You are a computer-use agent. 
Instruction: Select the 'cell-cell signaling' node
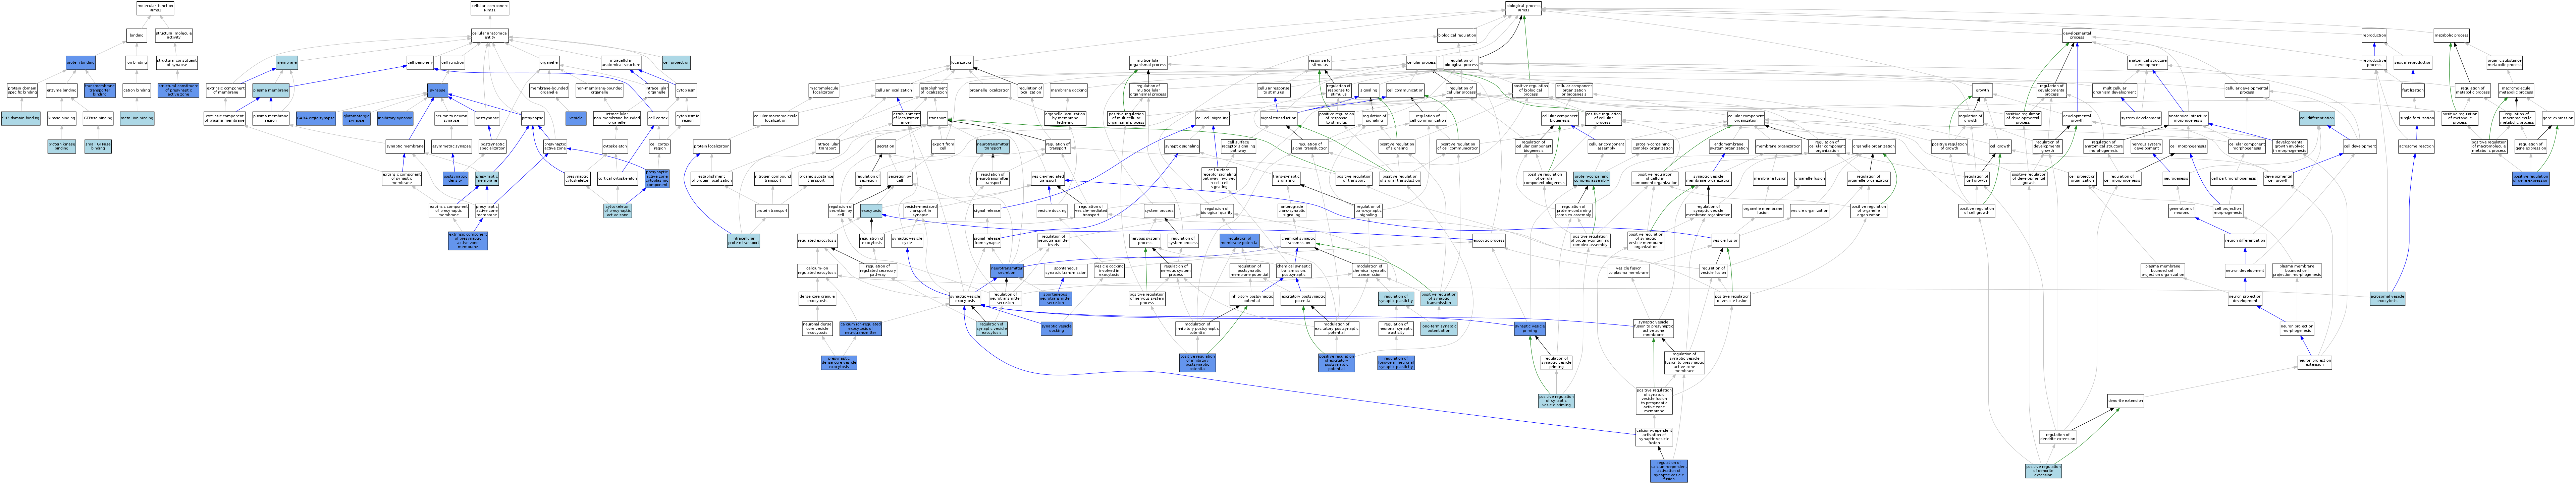[x=1213, y=118]
